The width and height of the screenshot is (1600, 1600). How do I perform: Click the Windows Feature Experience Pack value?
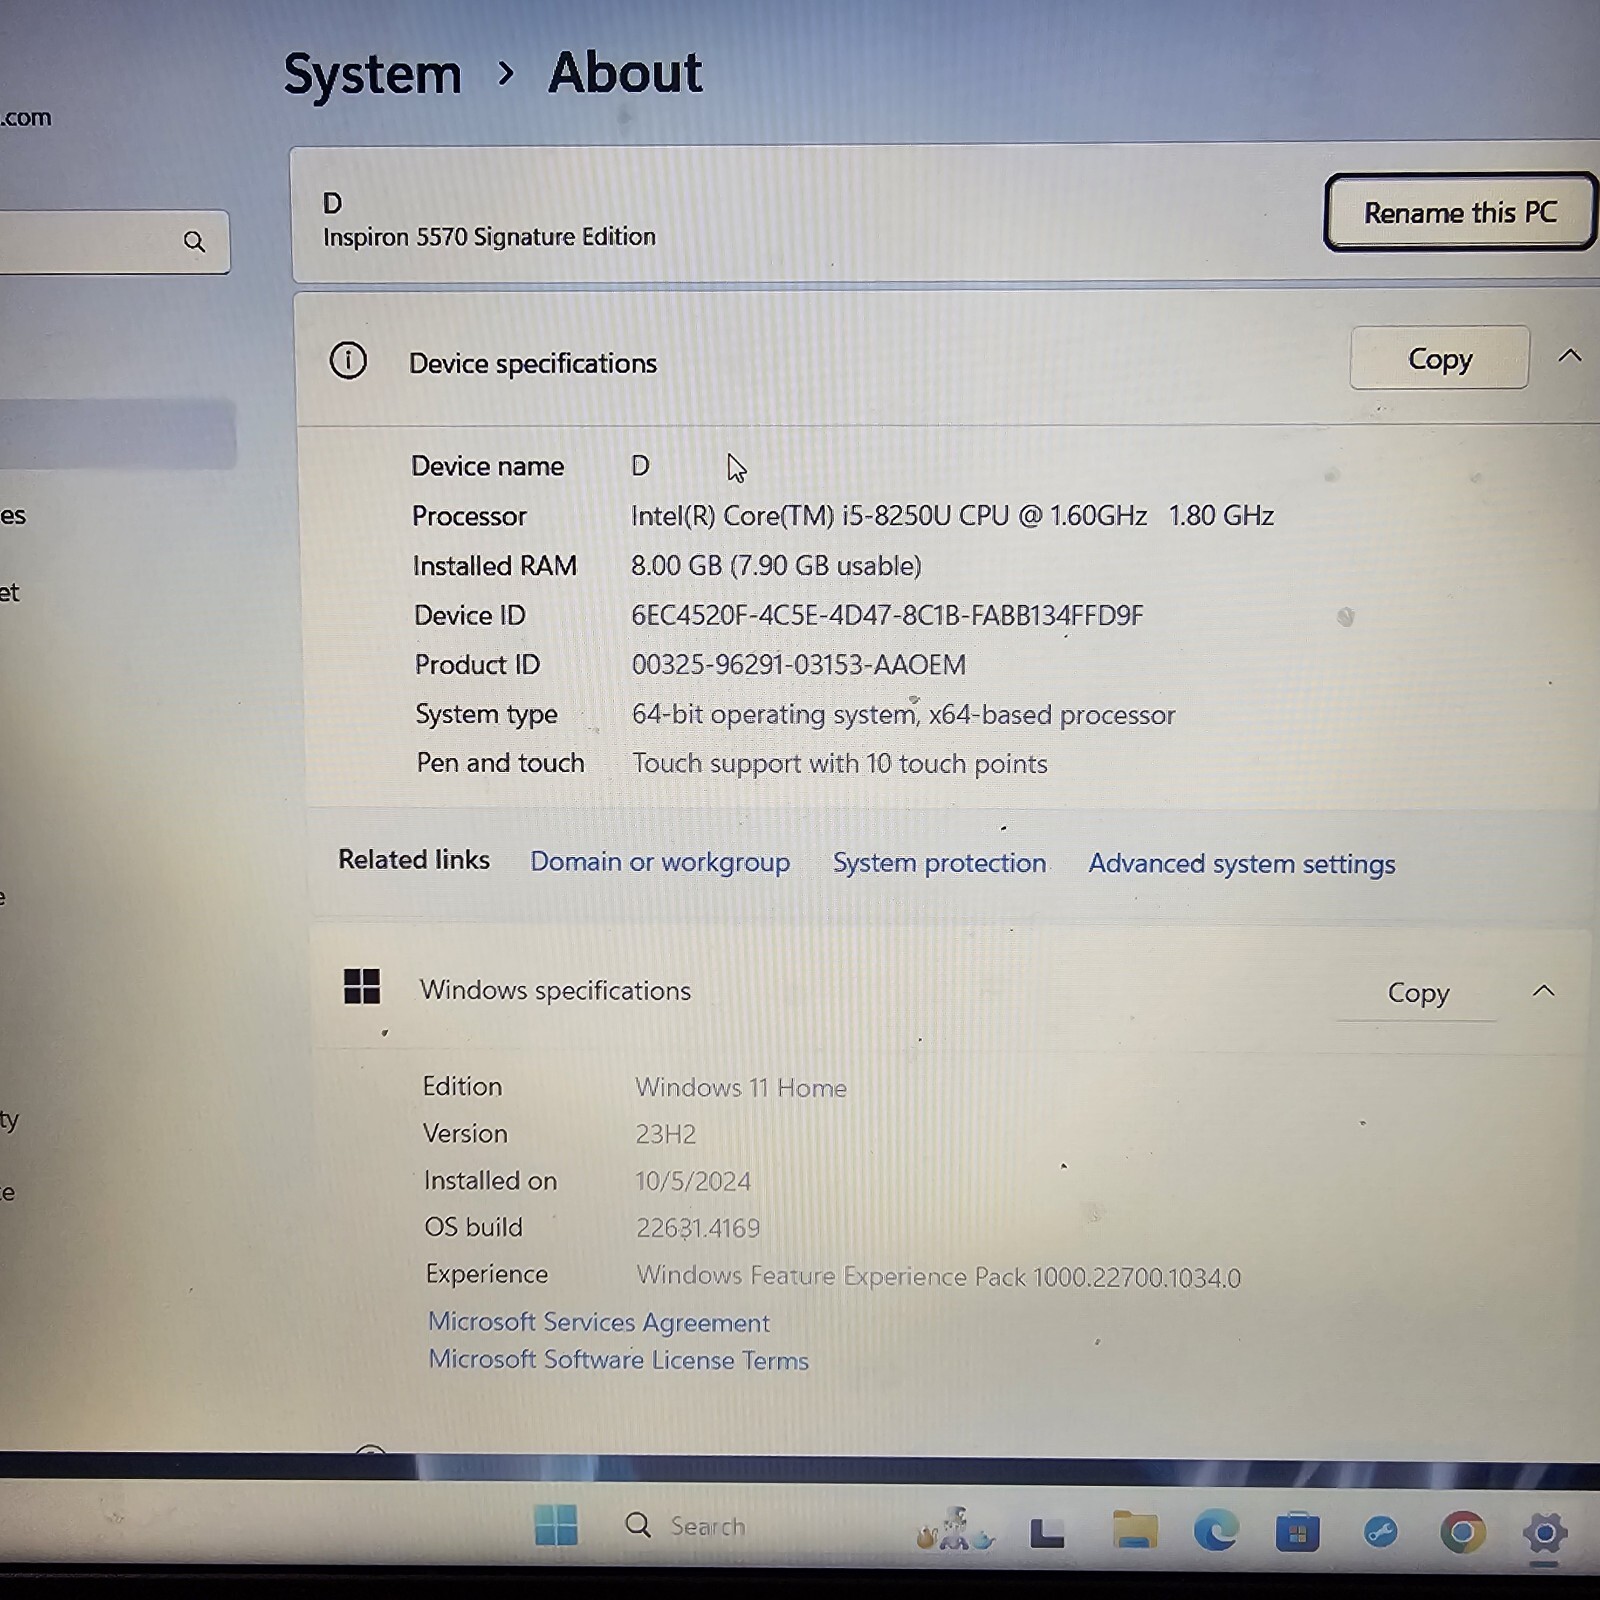[x=938, y=1277]
